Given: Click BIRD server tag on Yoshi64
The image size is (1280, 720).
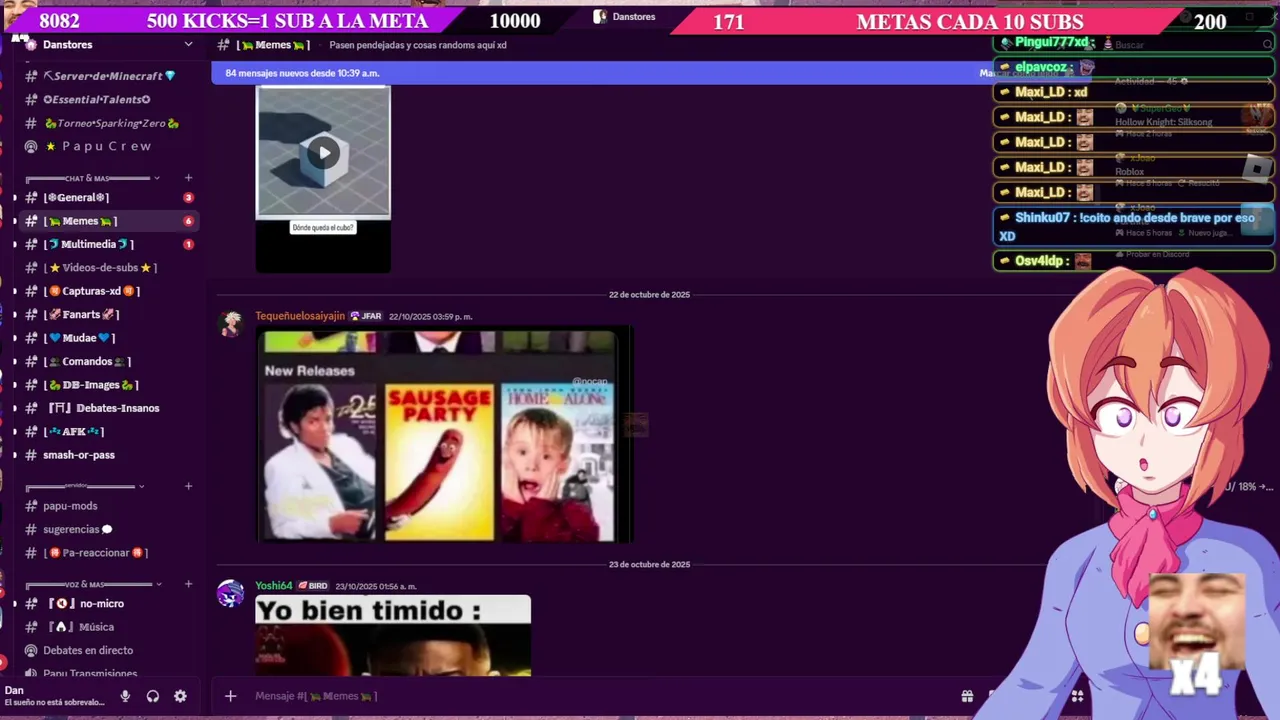Looking at the screenshot, I should 313,586.
